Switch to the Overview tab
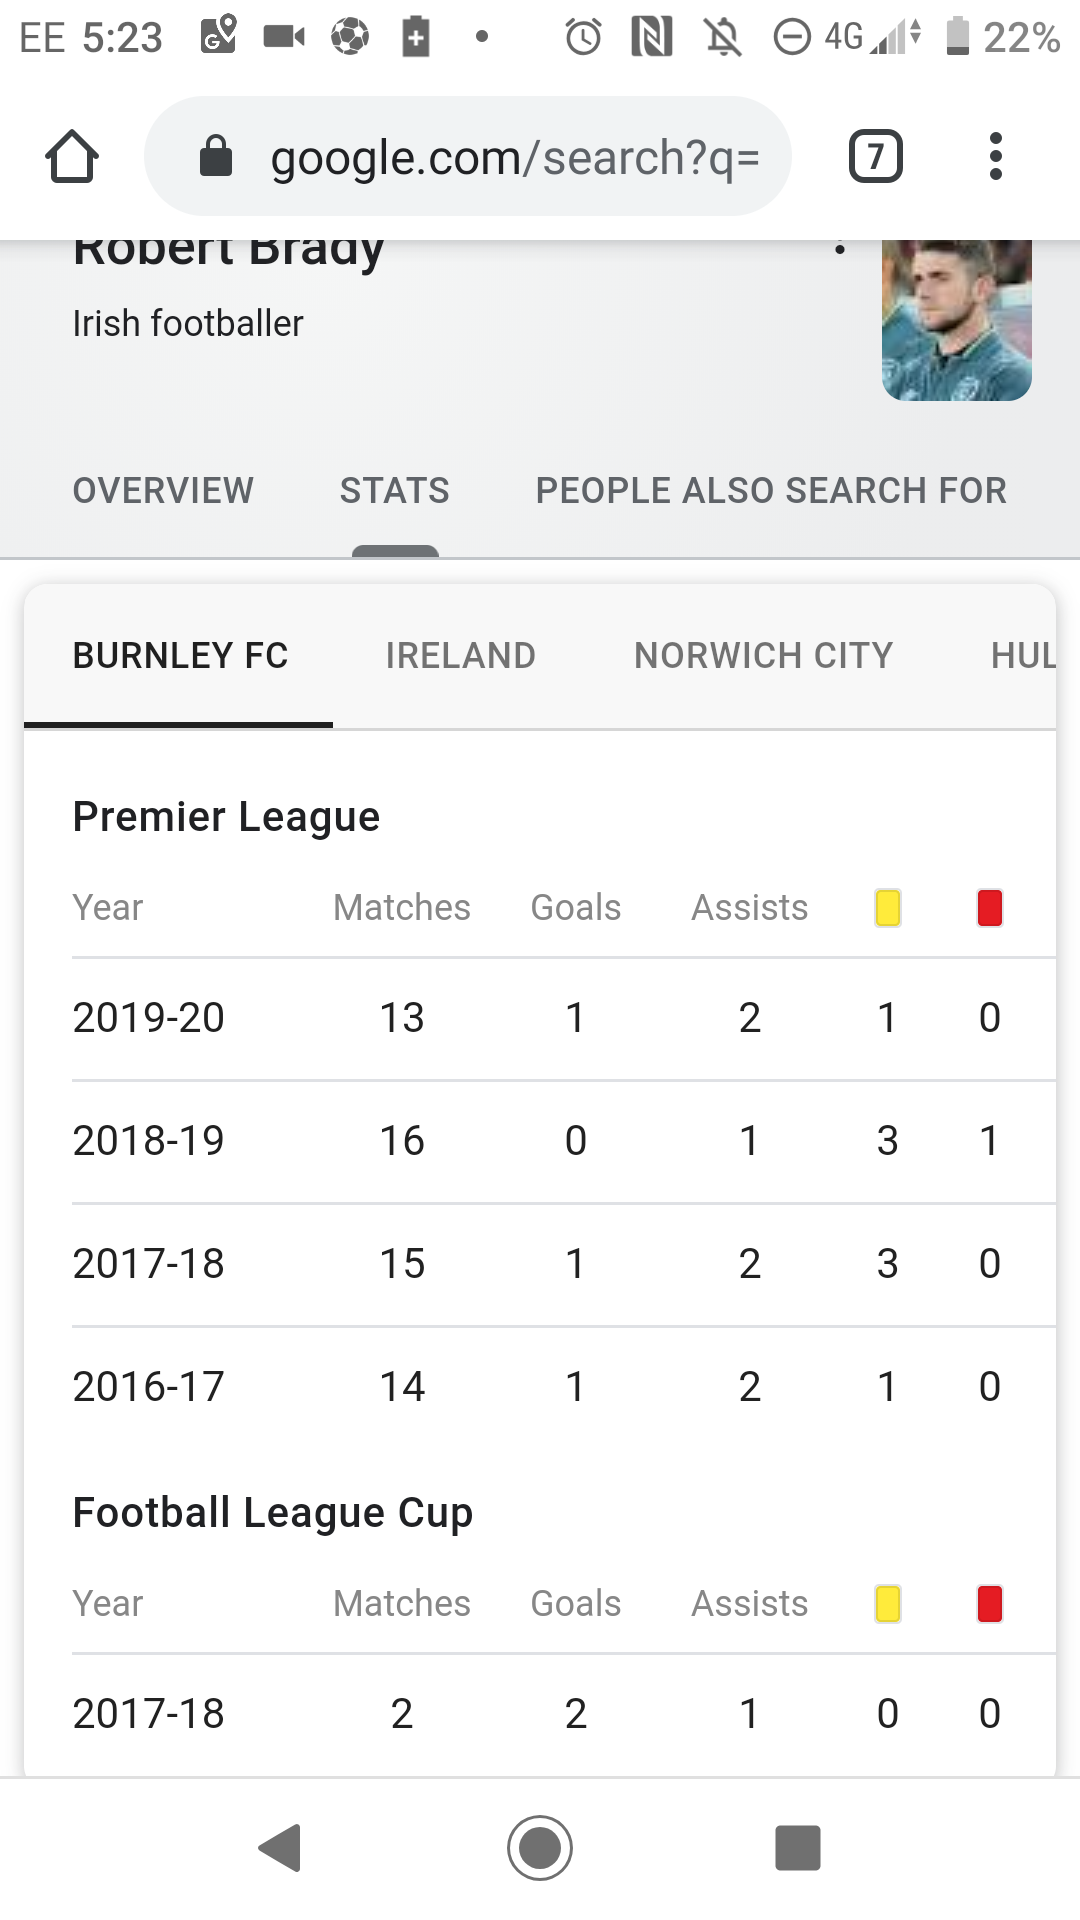The height and width of the screenshot is (1920, 1080). pyautogui.click(x=163, y=491)
